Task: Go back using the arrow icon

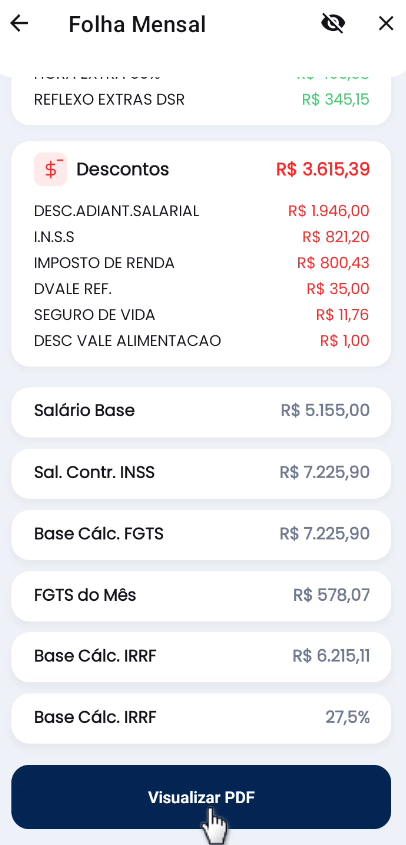Action: pyautogui.click(x=19, y=24)
